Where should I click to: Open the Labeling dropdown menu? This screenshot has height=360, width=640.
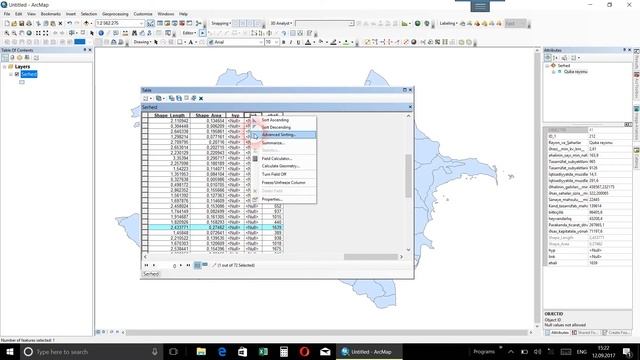449,24
